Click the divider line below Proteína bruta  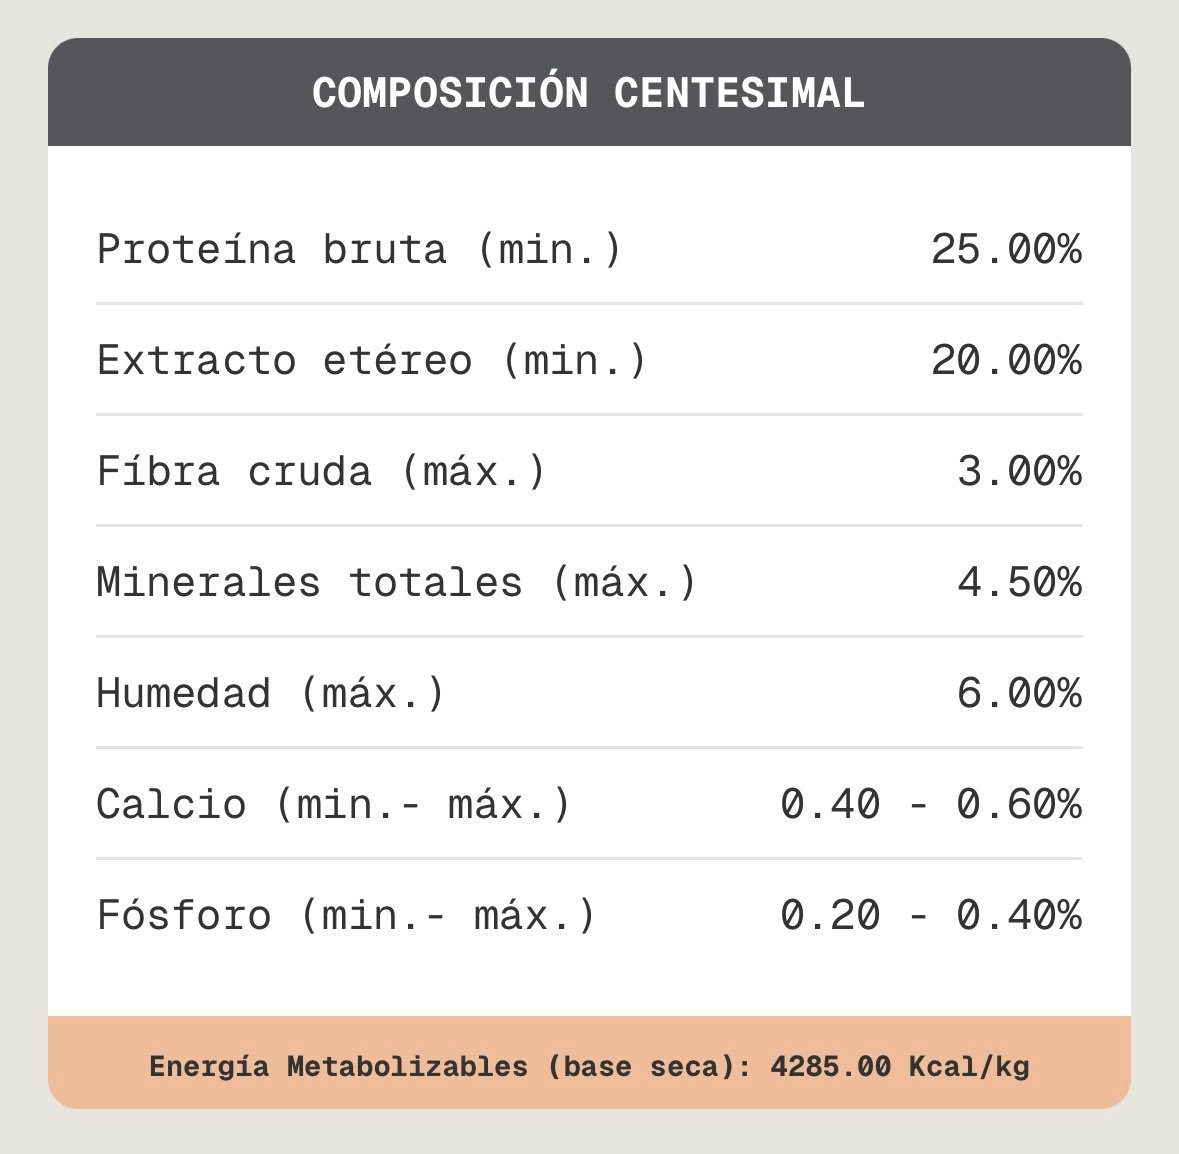(x=590, y=304)
